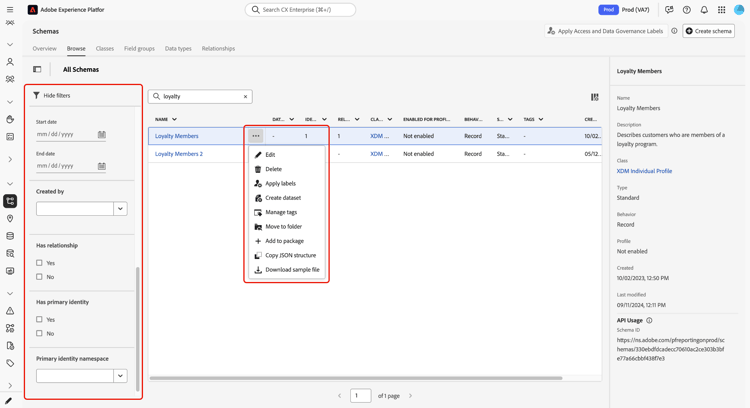Click the info icon beside governance labels

pyautogui.click(x=674, y=31)
